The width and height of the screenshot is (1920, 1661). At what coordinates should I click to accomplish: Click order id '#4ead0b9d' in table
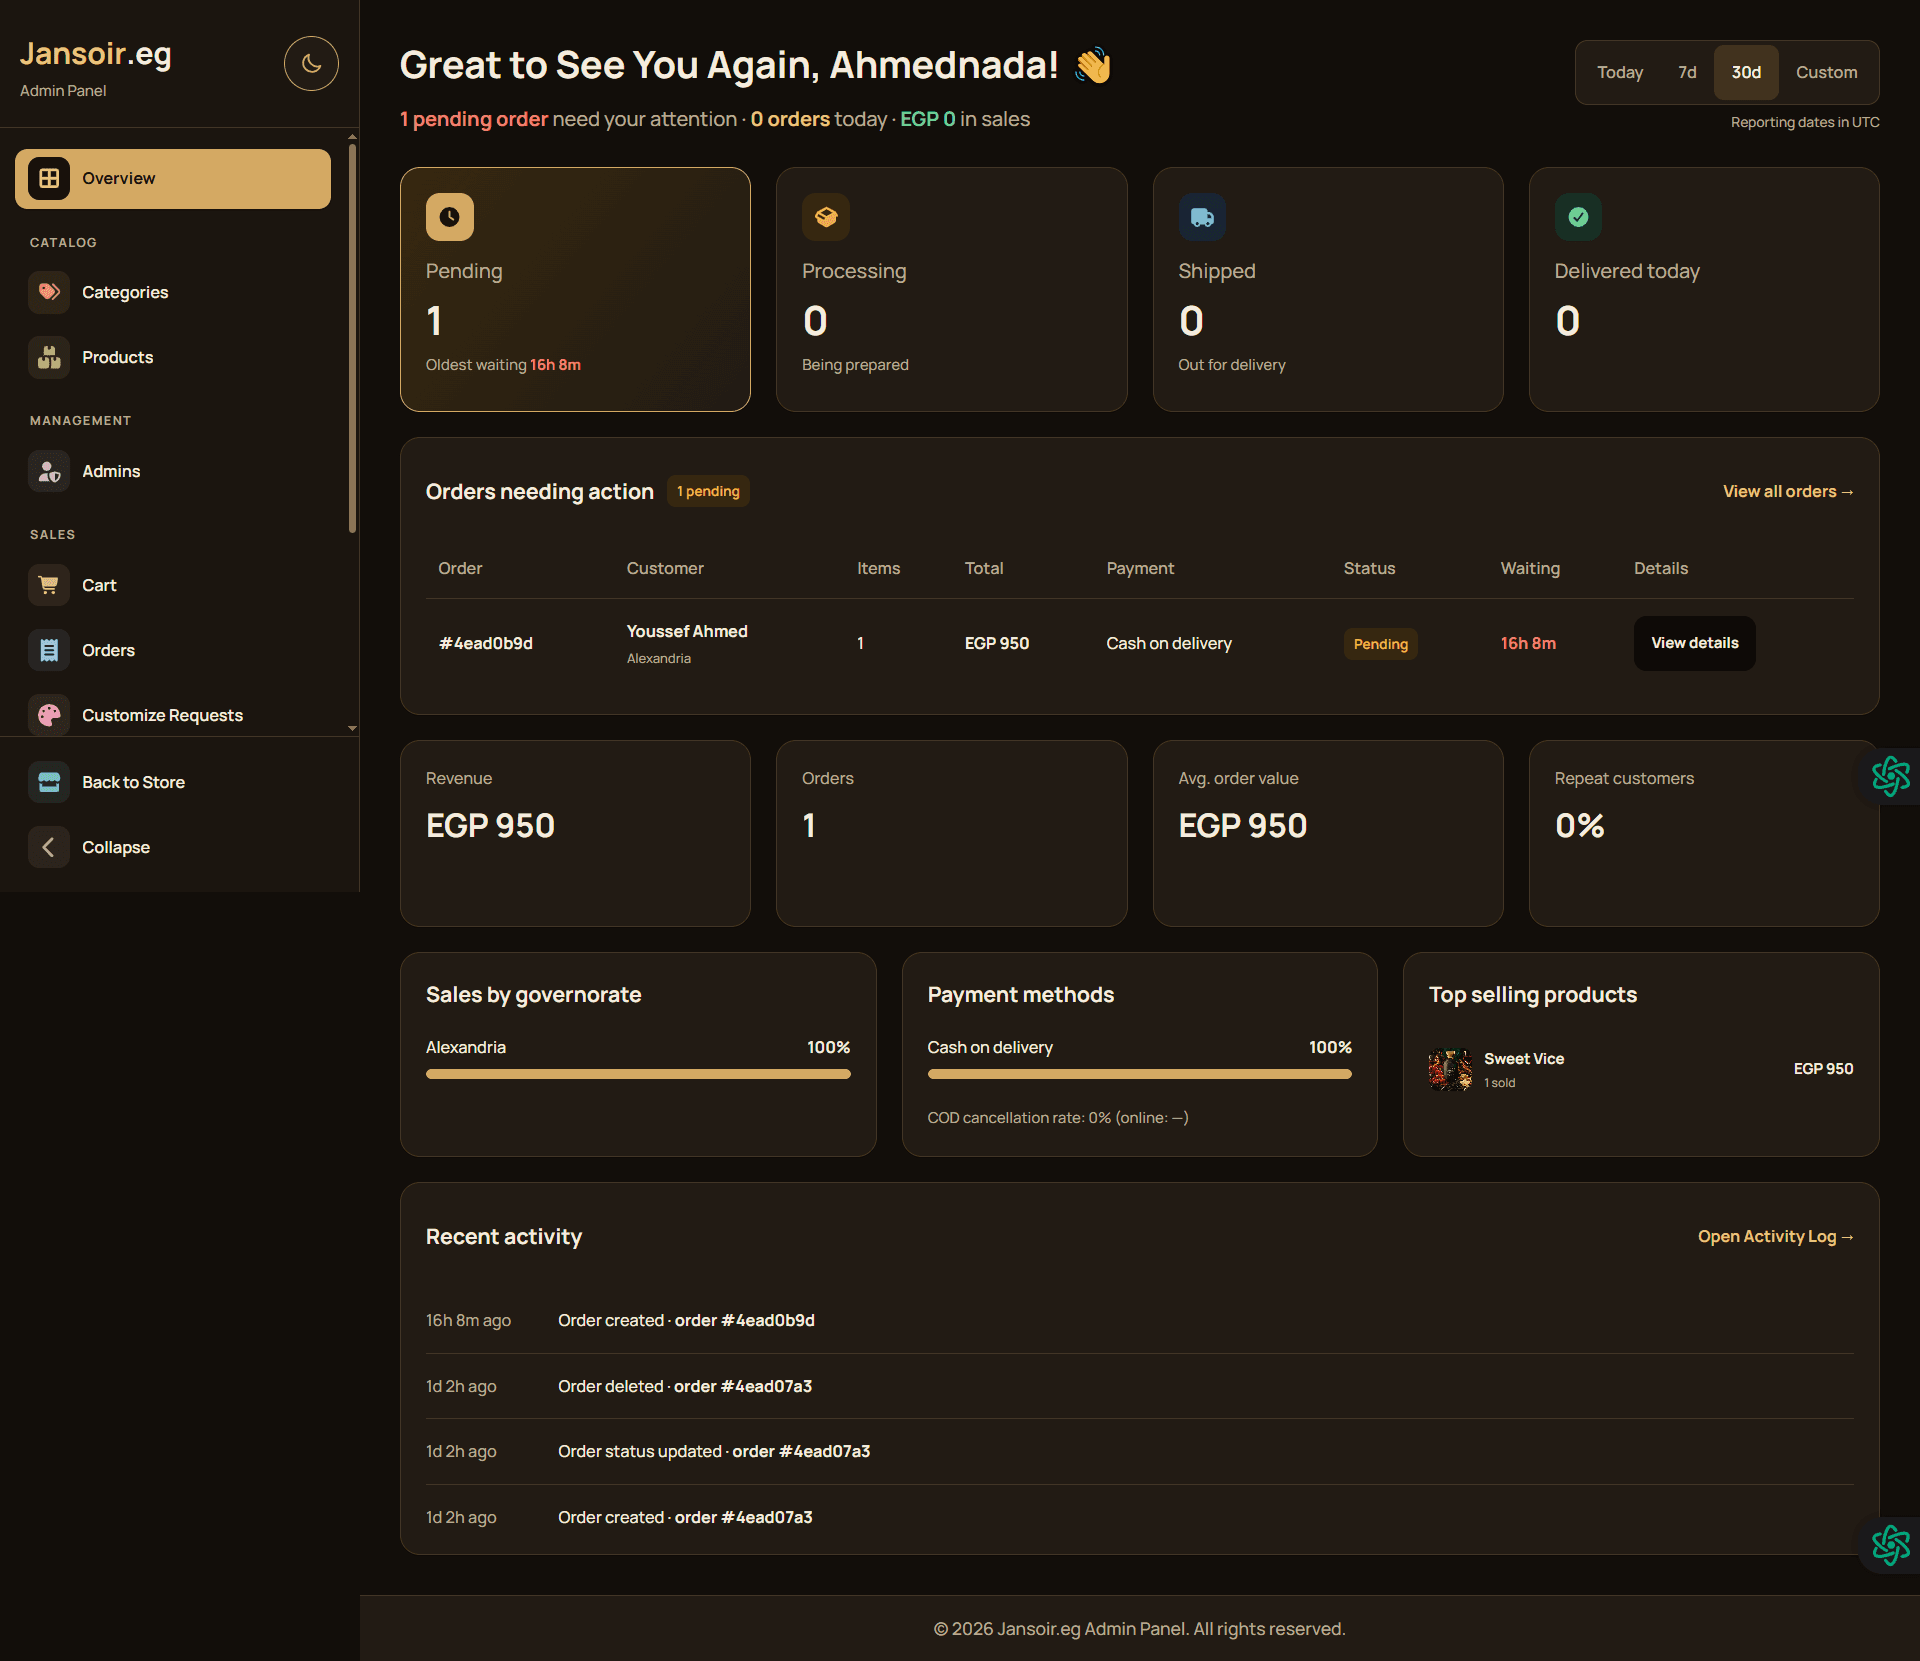coord(486,643)
